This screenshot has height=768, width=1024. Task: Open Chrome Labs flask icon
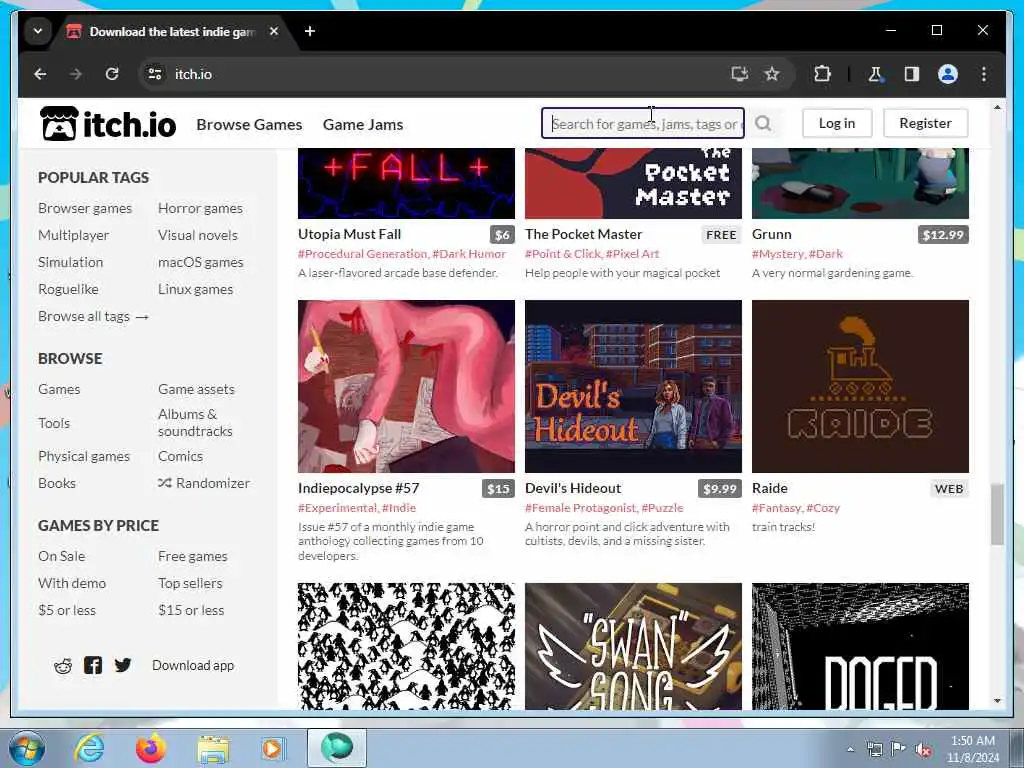(x=875, y=74)
